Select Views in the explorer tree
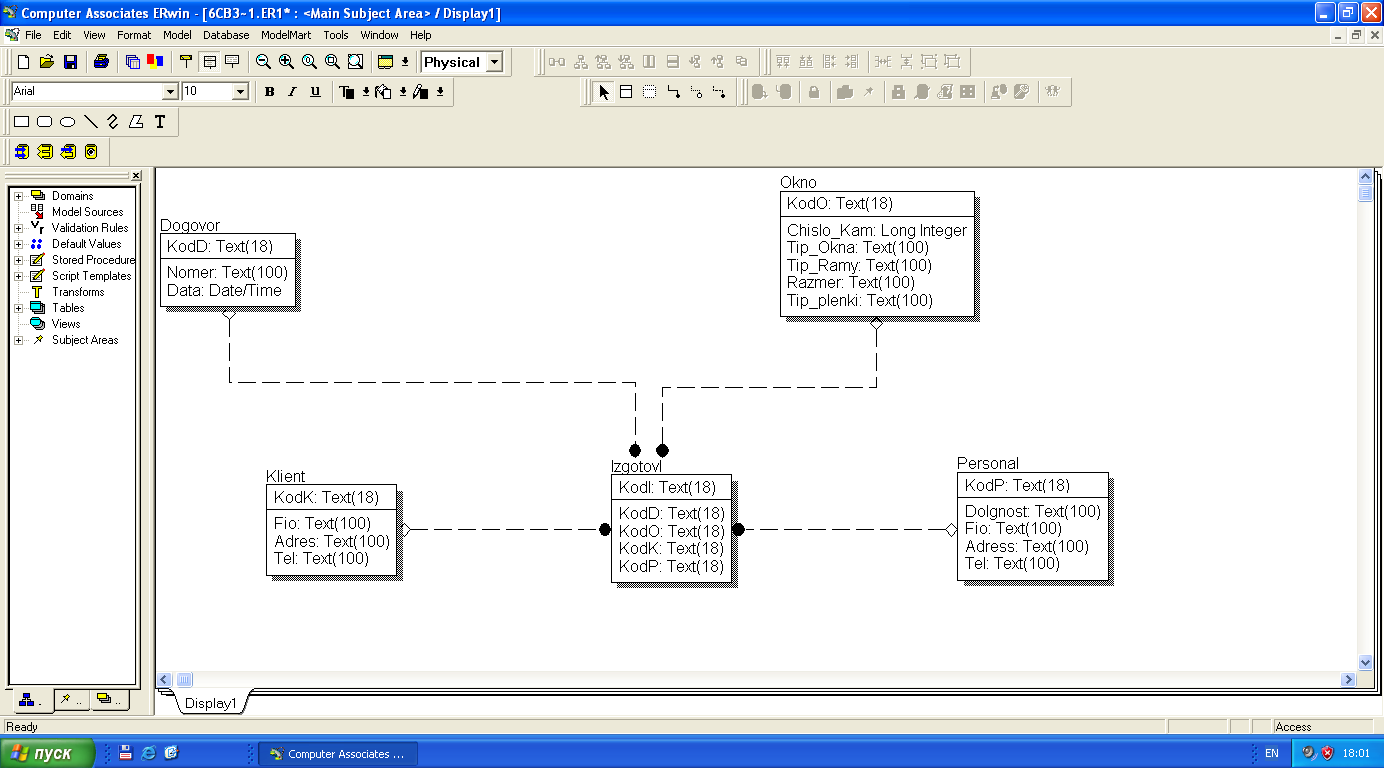Viewport: 1384px width, 768px height. [x=66, y=324]
